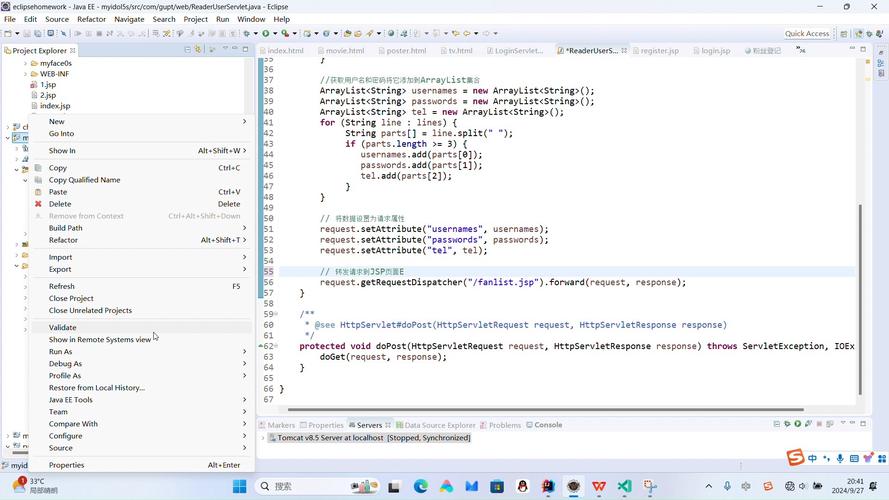Click the Run green play toolbar icon
The image size is (889, 500).
[265, 33]
